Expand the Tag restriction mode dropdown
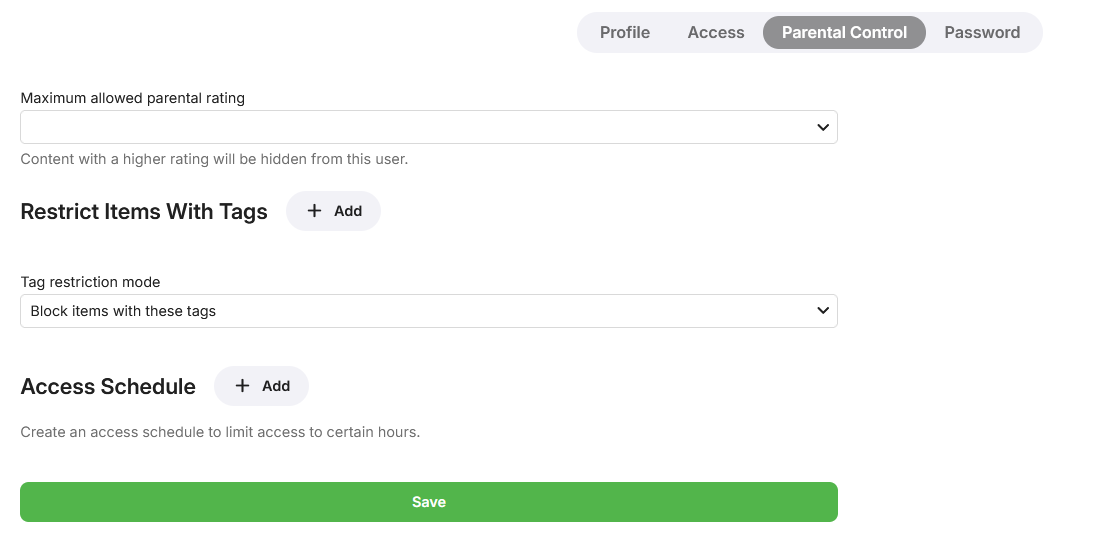 (x=428, y=311)
